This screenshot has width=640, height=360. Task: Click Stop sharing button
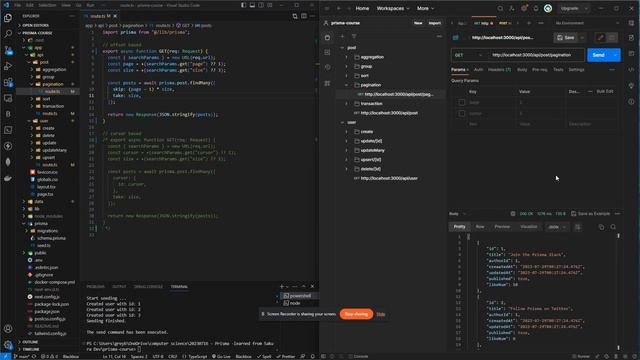(356, 314)
